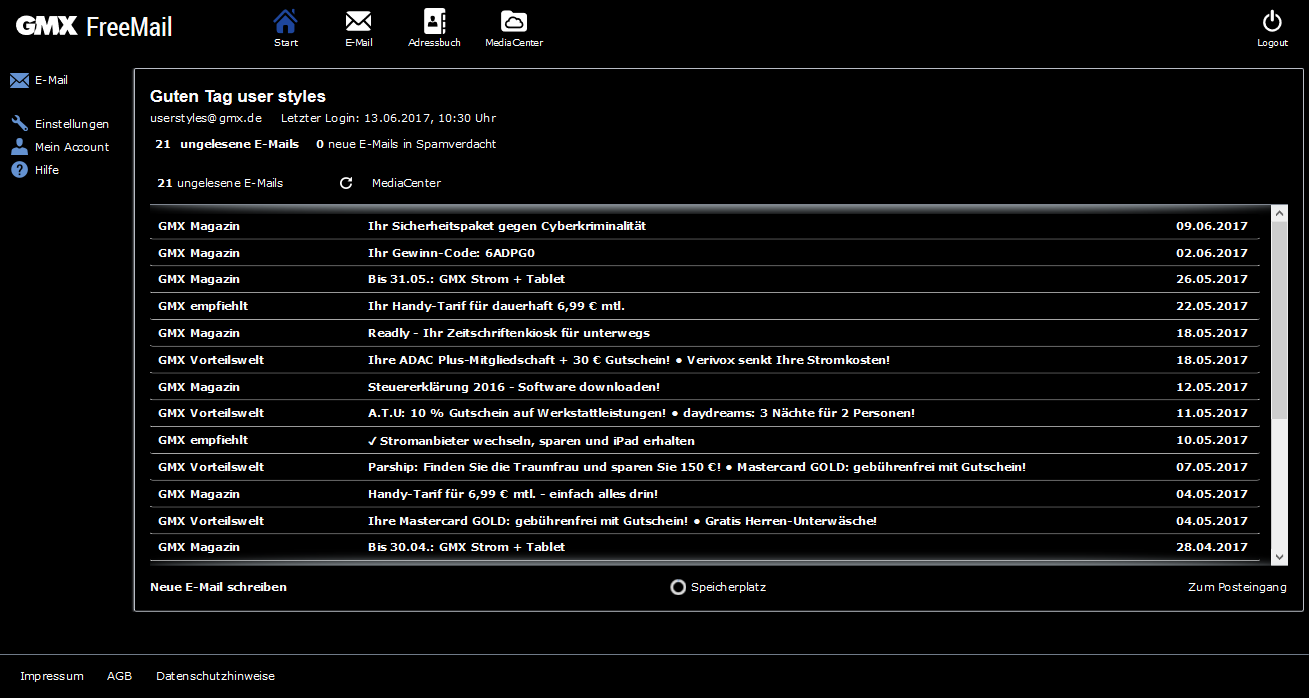This screenshot has height=698, width=1309.
Task: Select the '21 ungelesene E-Mails' tab
Action: click(x=220, y=183)
